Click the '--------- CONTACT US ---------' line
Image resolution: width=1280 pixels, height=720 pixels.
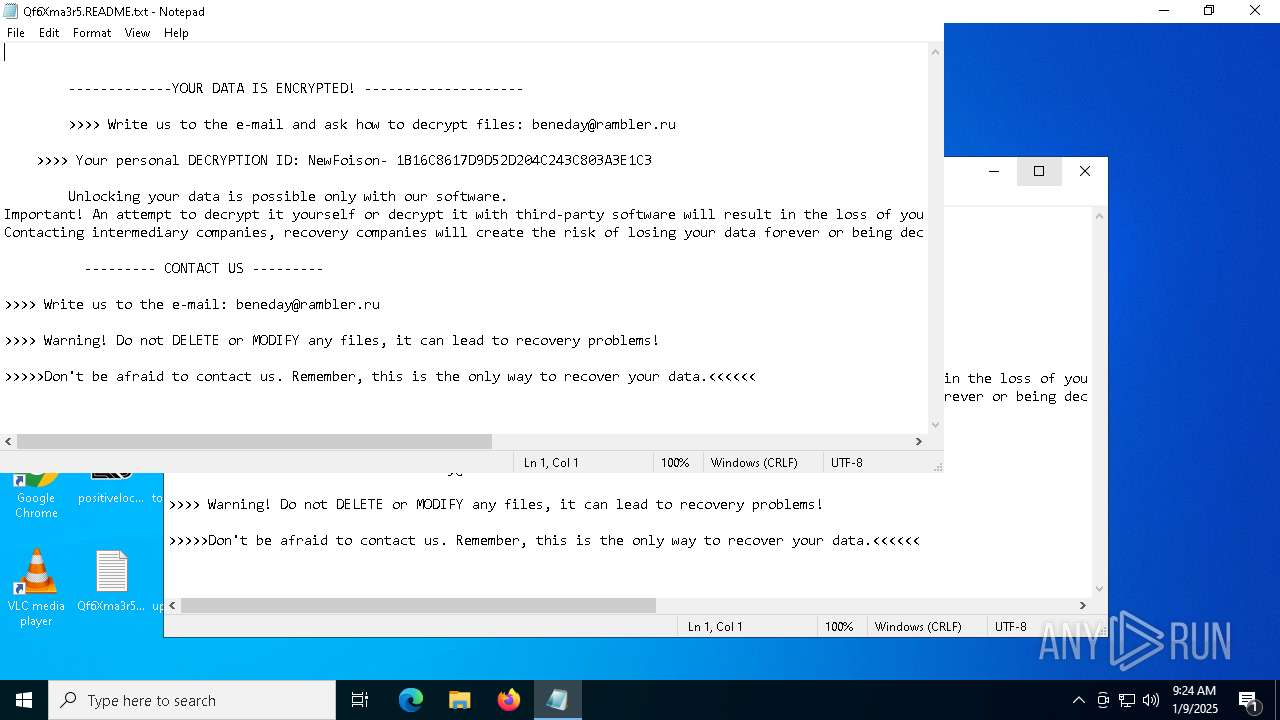point(204,268)
